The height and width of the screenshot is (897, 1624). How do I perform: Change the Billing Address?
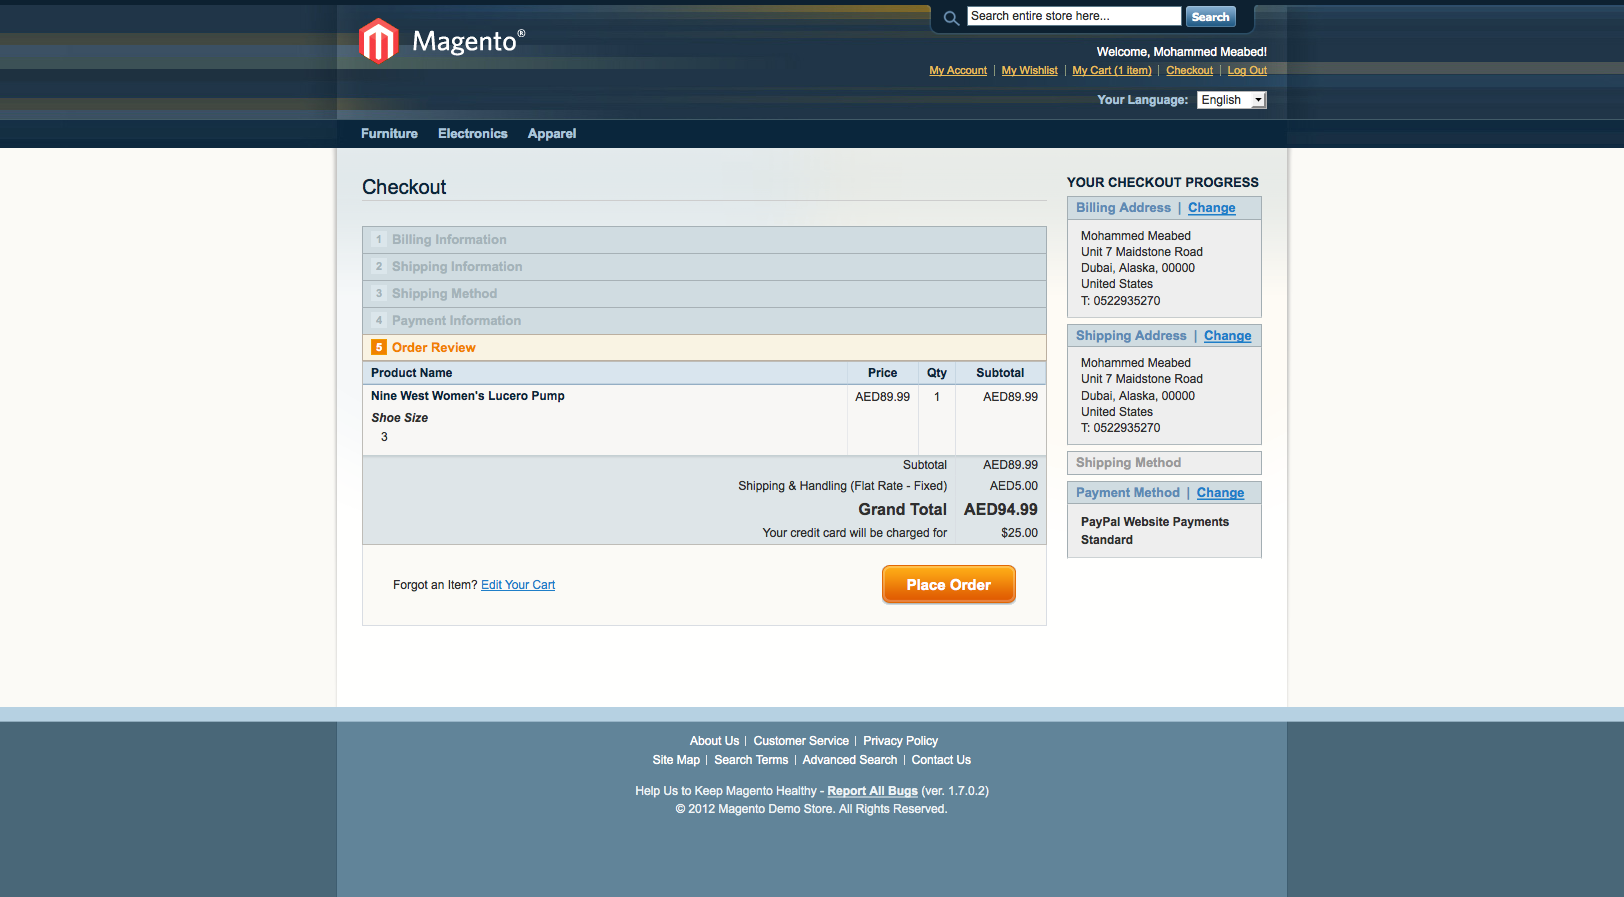tap(1211, 208)
